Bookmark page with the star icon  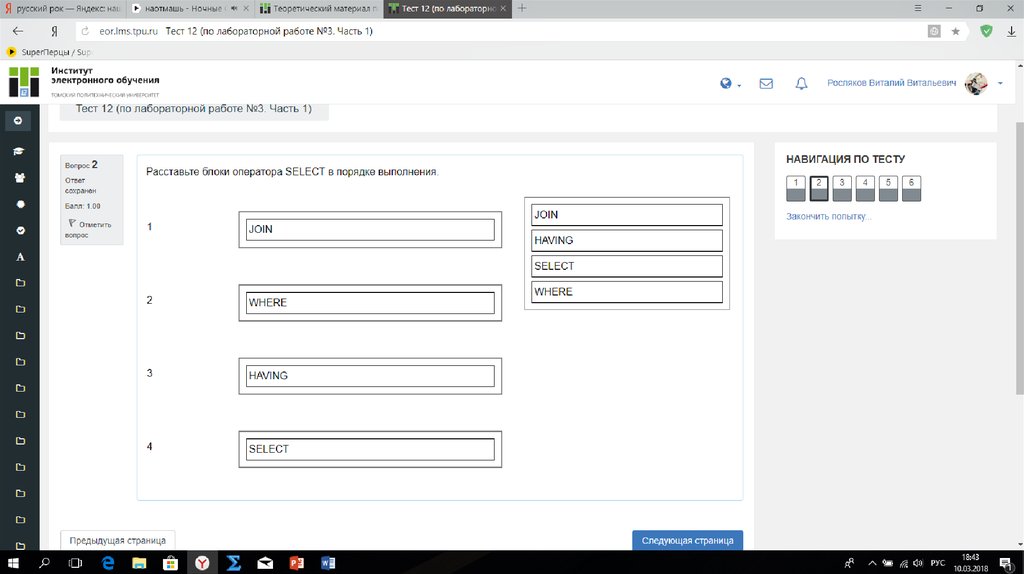click(955, 31)
